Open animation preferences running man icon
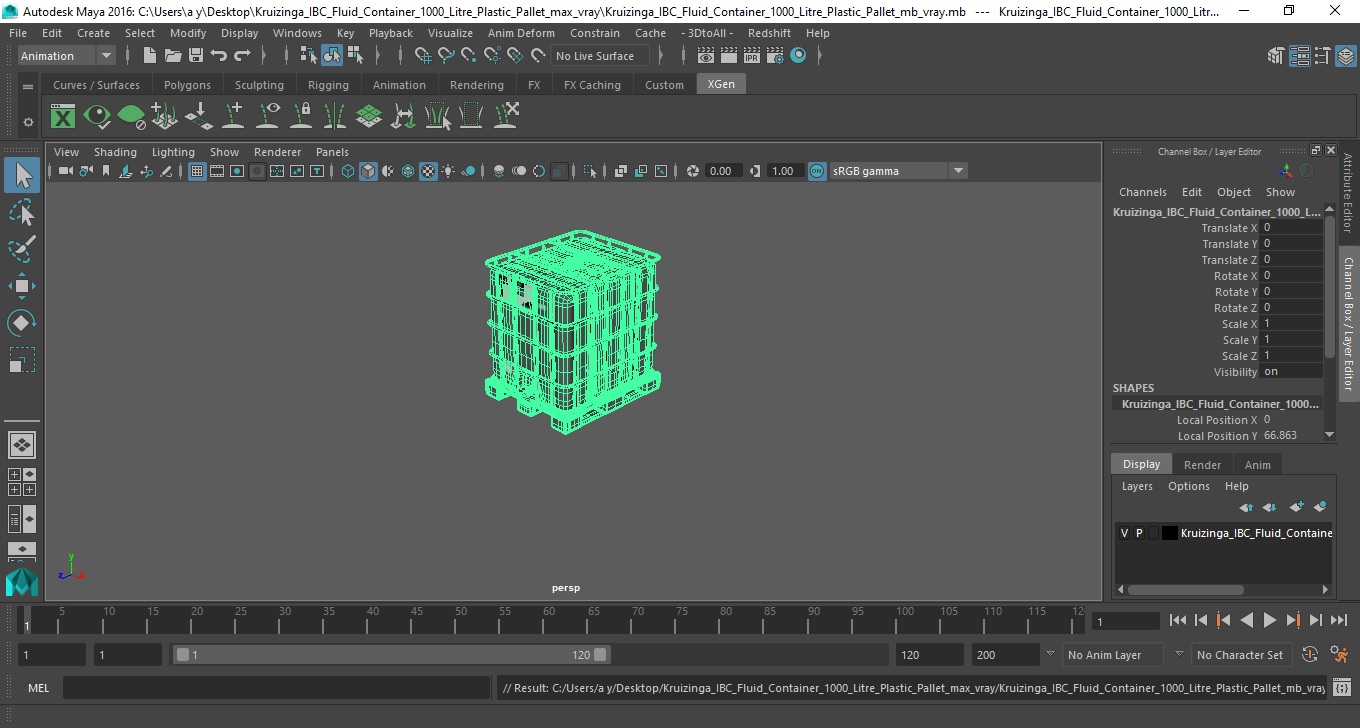The image size is (1360, 728). (x=1340, y=655)
